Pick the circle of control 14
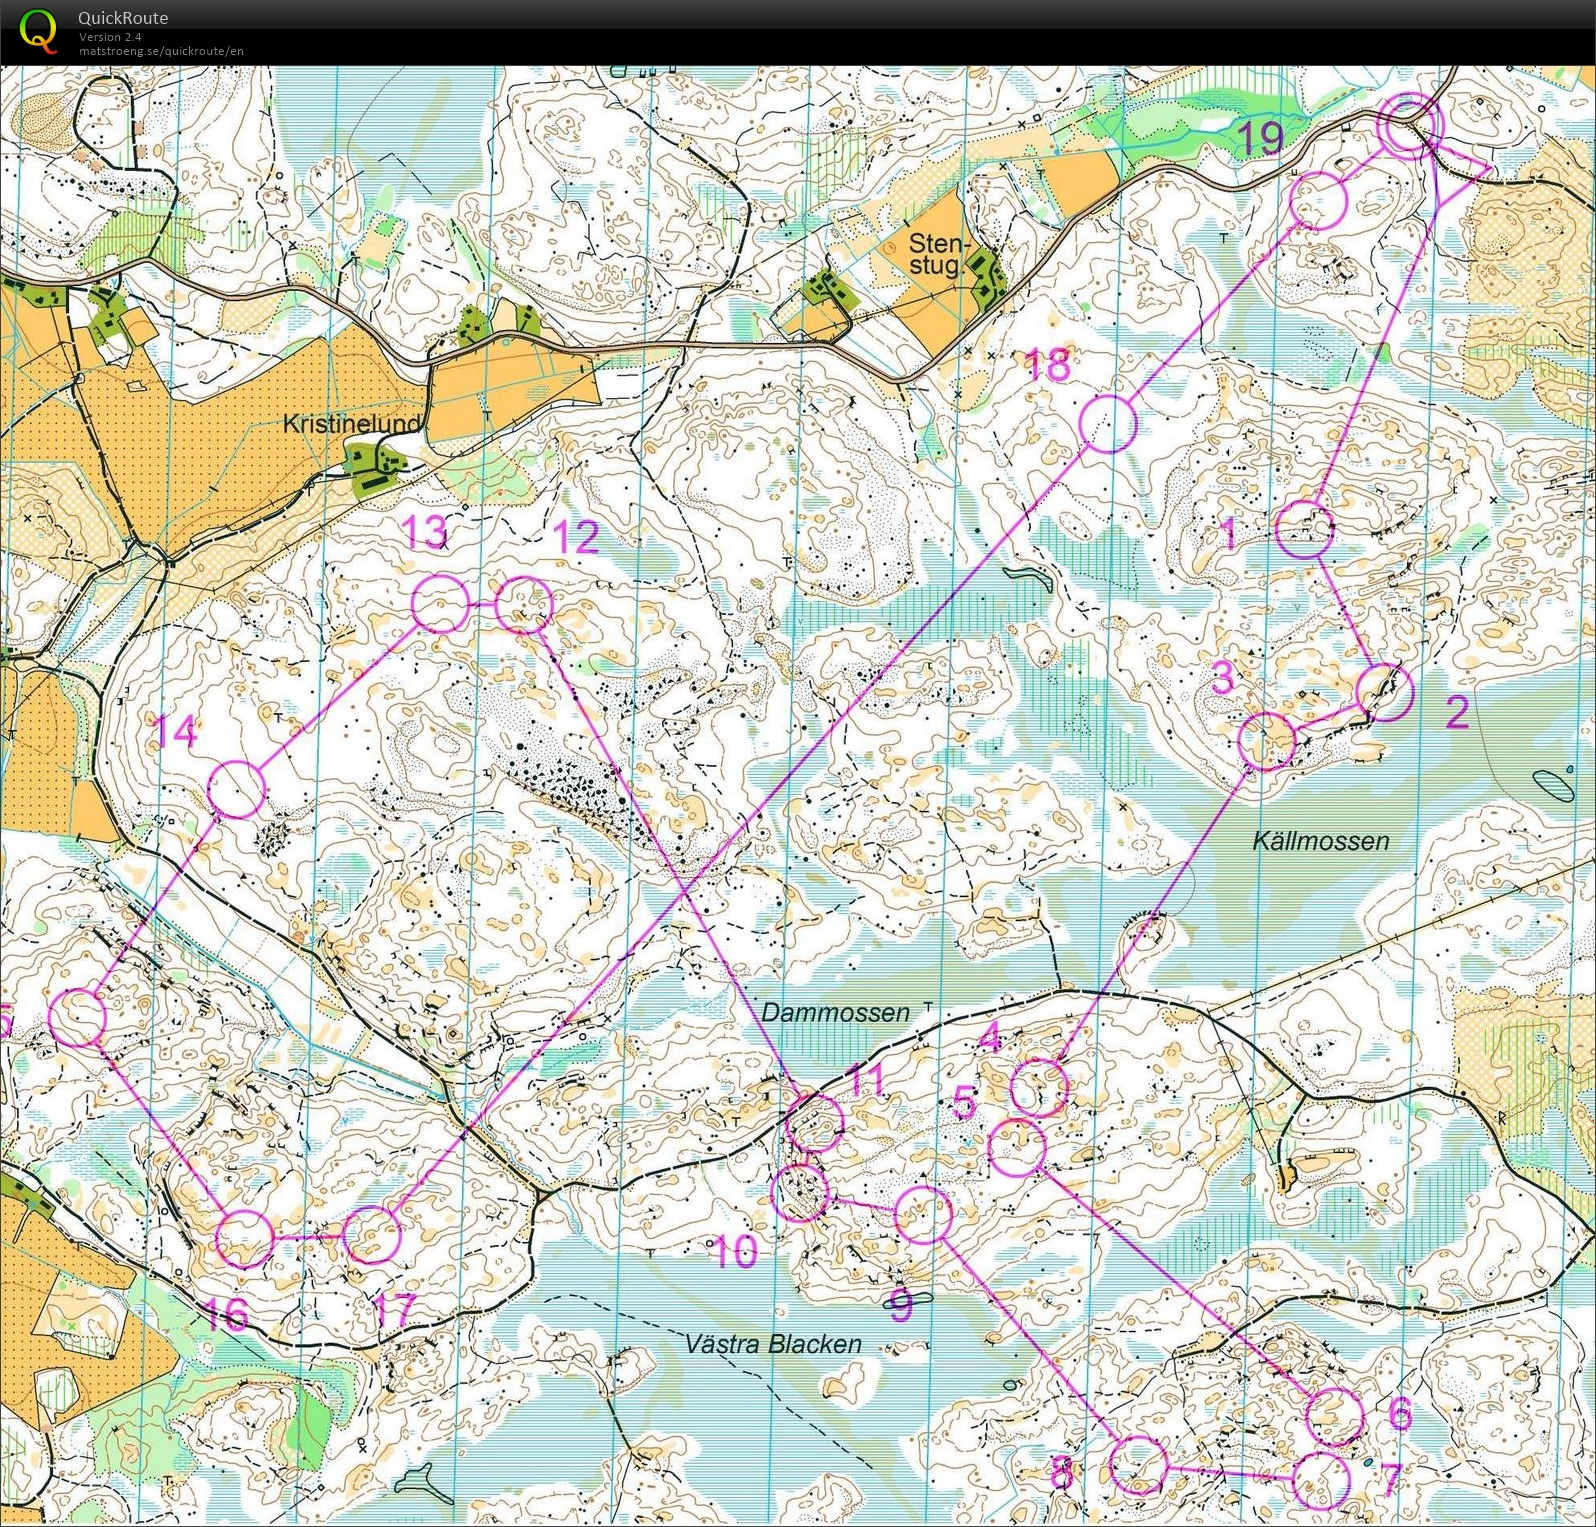Screen dimensions: 1596x1527 click(238, 789)
